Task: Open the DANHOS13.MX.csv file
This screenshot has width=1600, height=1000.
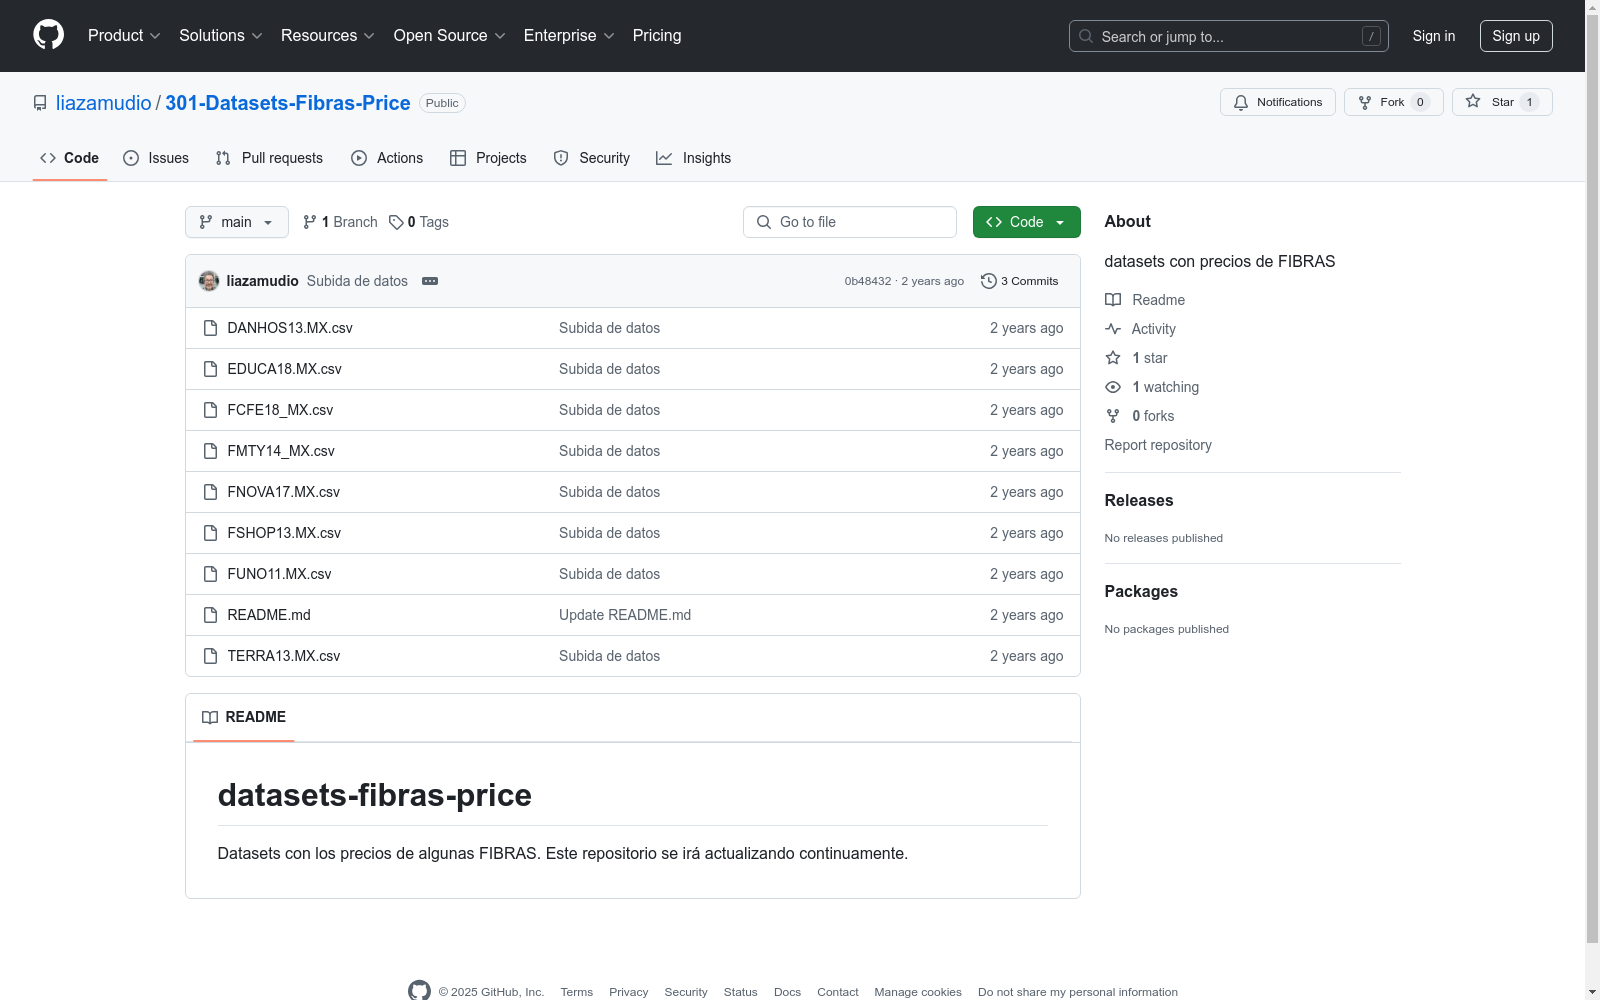Action: pyautogui.click(x=290, y=328)
